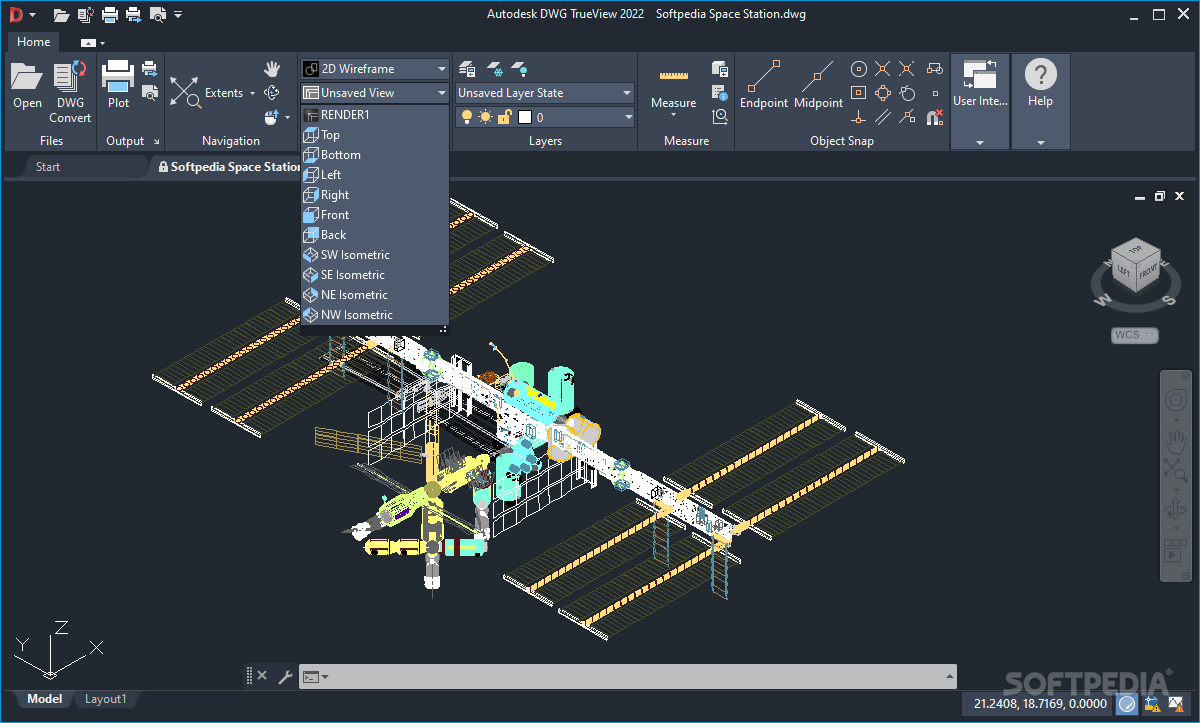
Task: Open the navigation bar SteeringWheel icon
Action: pyautogui.click(x=1175, y=402)
